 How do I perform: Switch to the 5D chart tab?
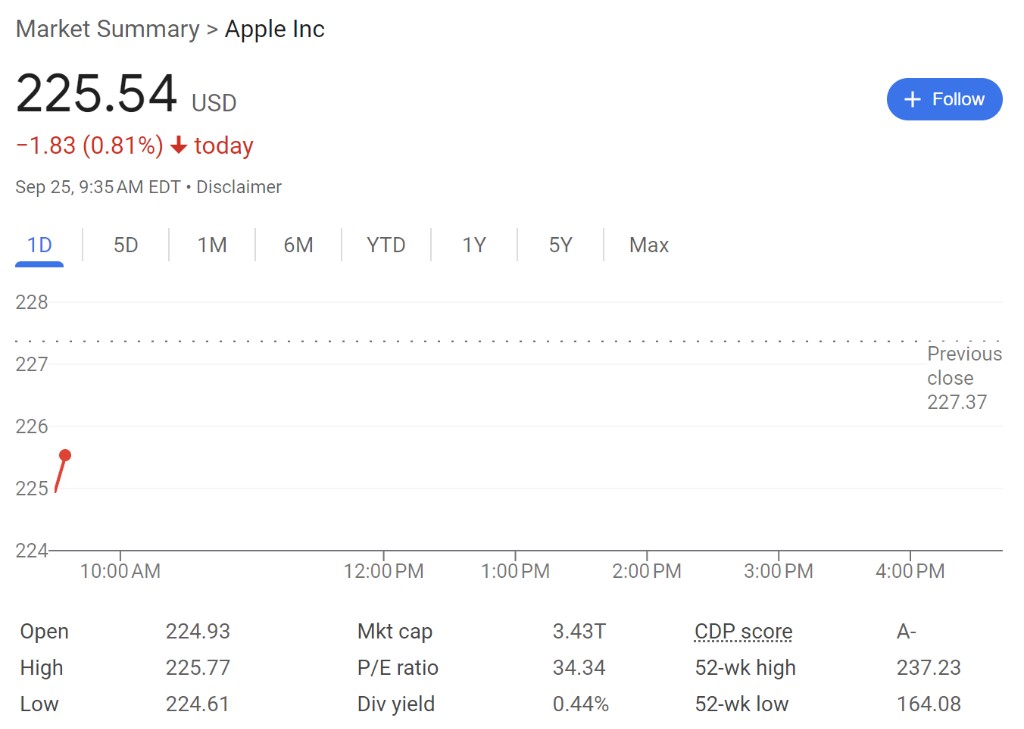point(126,245)
